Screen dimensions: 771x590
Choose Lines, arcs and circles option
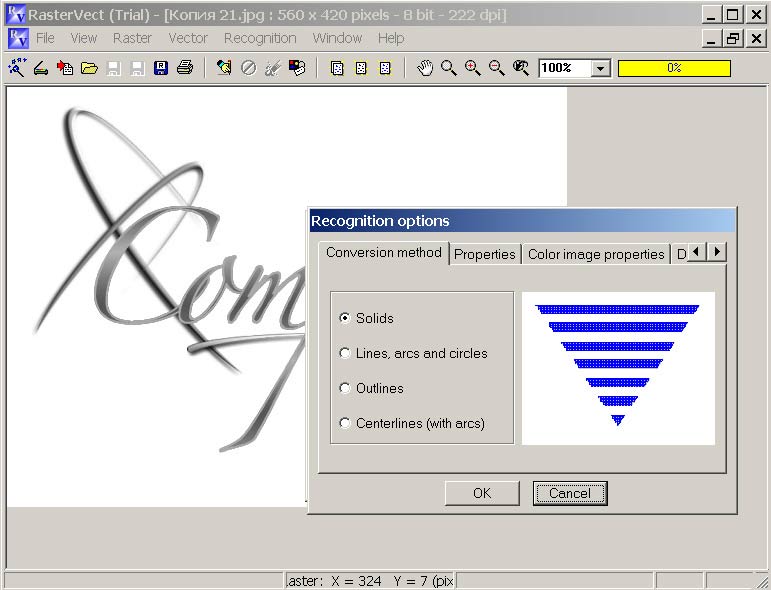[x=346, y=353]
